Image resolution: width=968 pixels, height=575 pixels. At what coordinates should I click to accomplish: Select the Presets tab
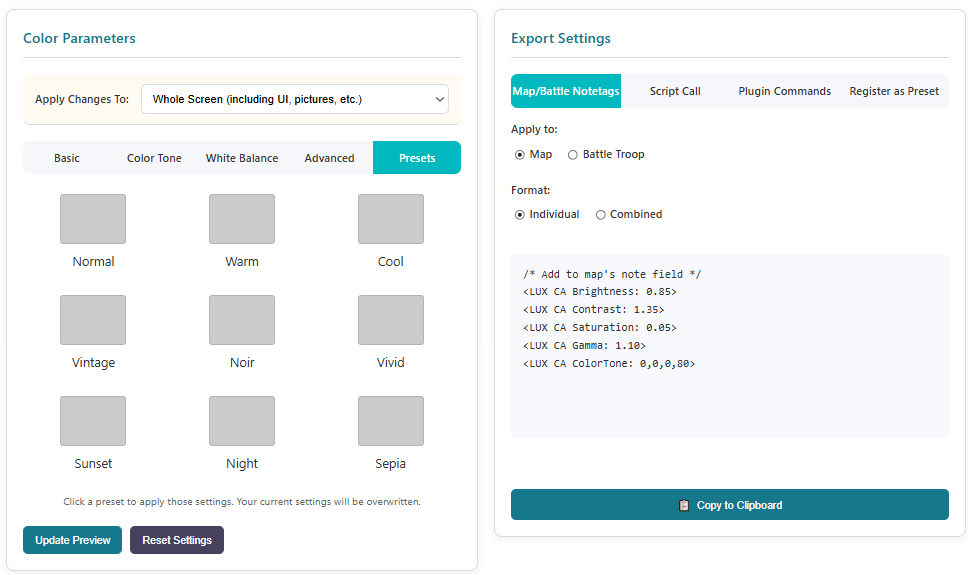pos(417,158)
